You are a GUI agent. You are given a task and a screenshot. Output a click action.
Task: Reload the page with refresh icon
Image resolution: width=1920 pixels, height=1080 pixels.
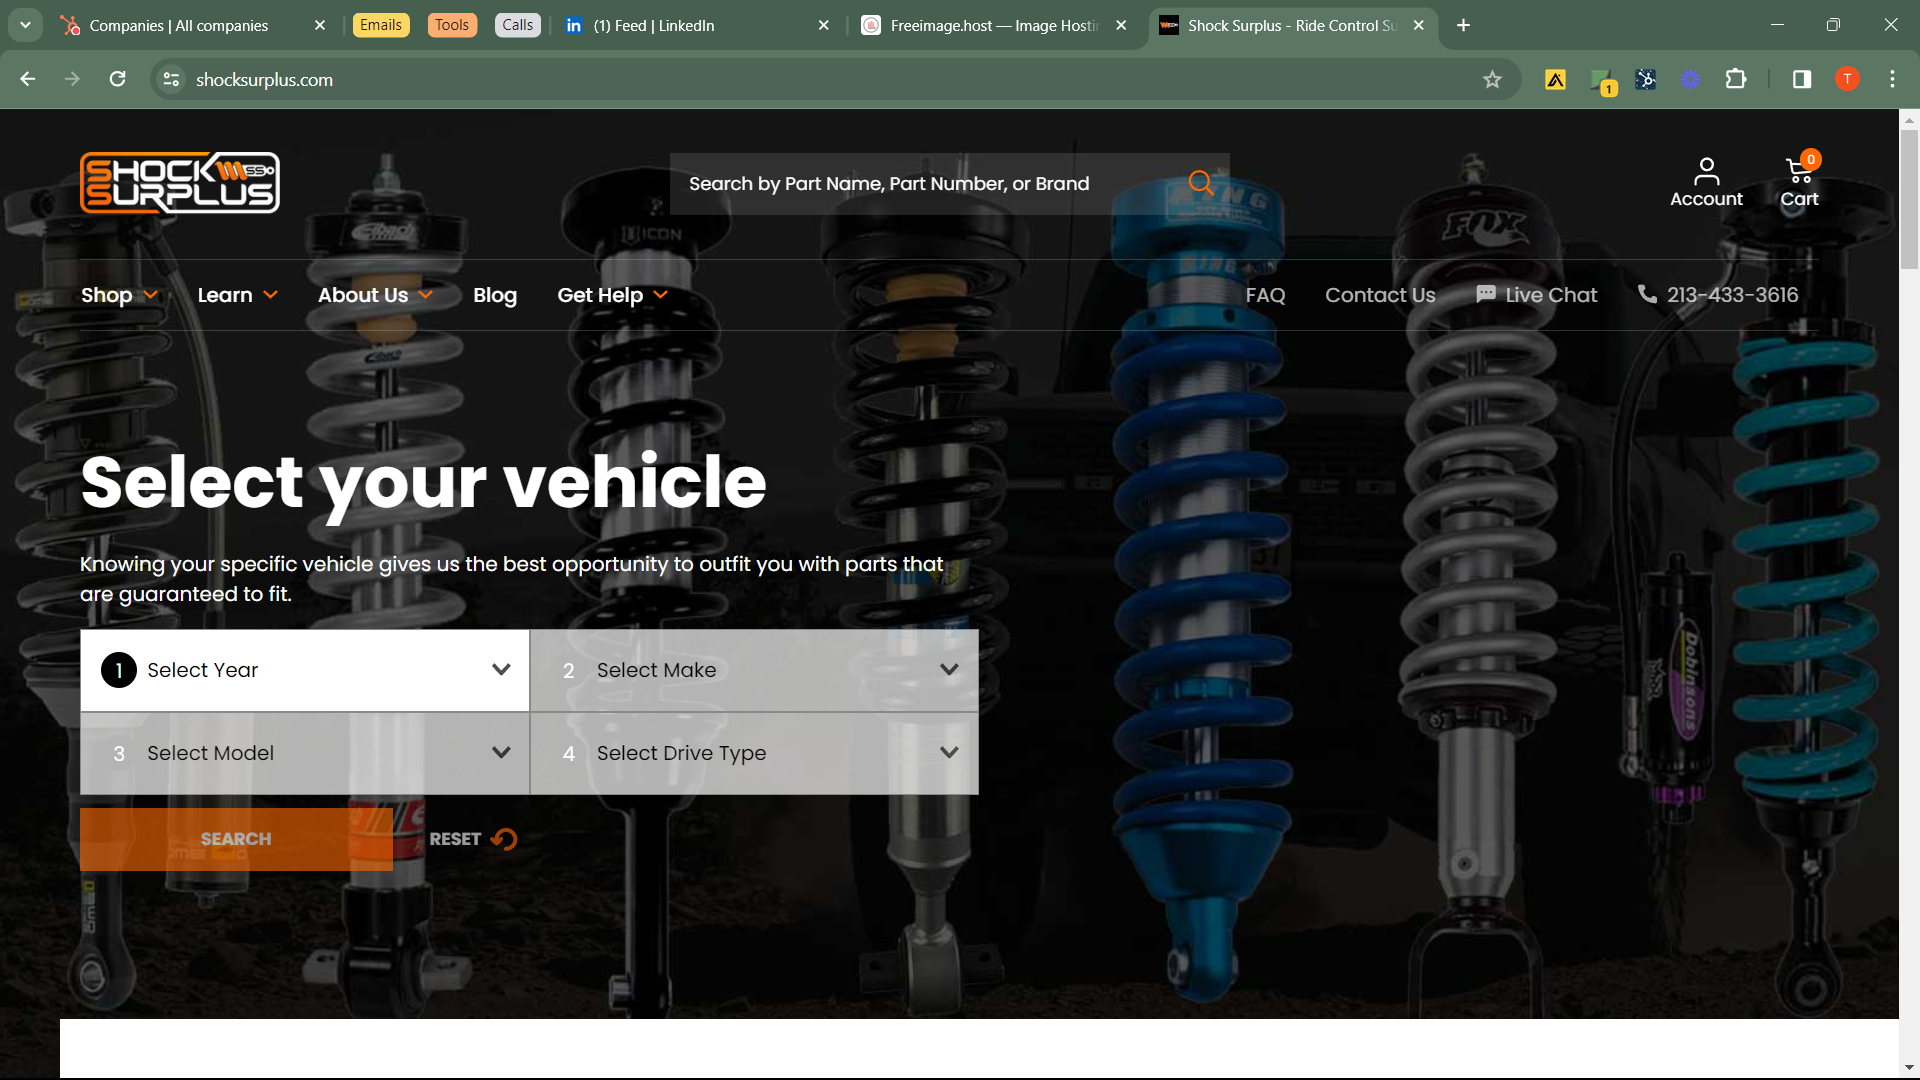(x=118, y=80)
